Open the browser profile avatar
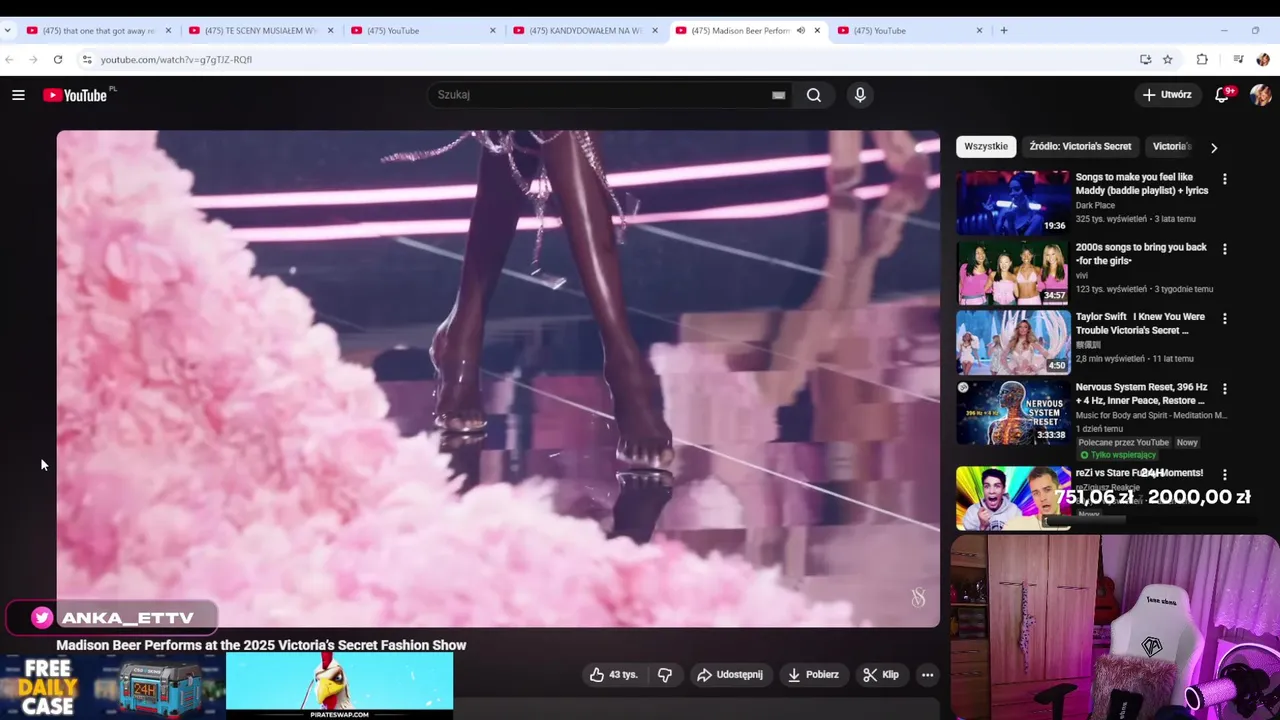The image size is (1280, 720). (x=1263, y=60)
